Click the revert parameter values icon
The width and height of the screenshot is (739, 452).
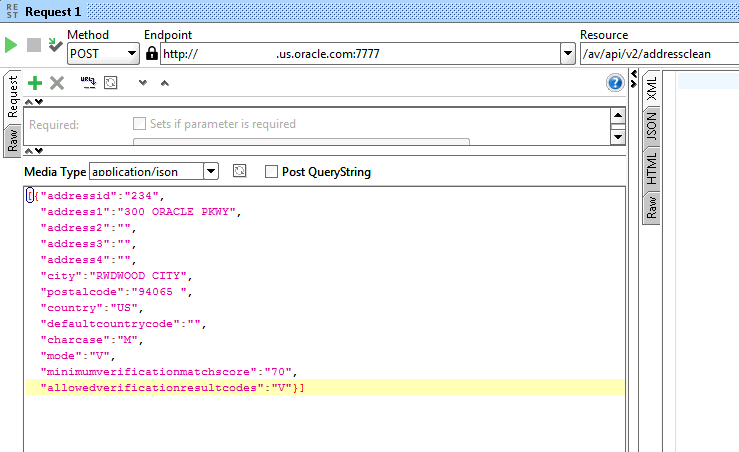pyautogui.click(x=111, y=83)
